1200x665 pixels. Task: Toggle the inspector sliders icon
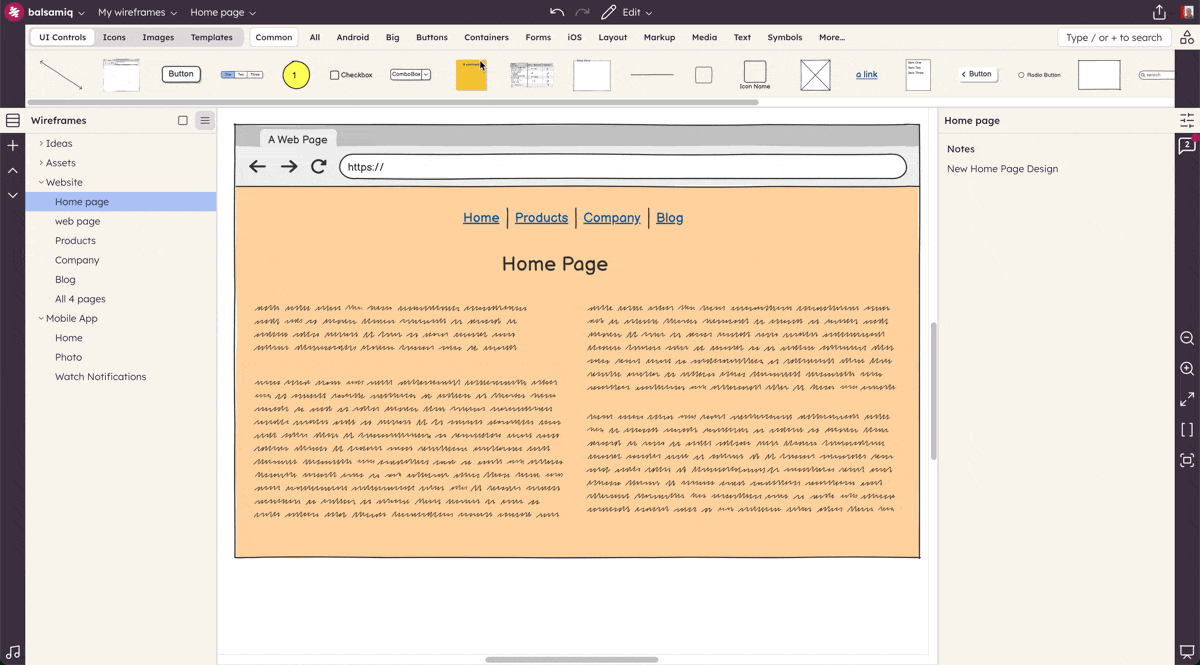point(1187,120)
